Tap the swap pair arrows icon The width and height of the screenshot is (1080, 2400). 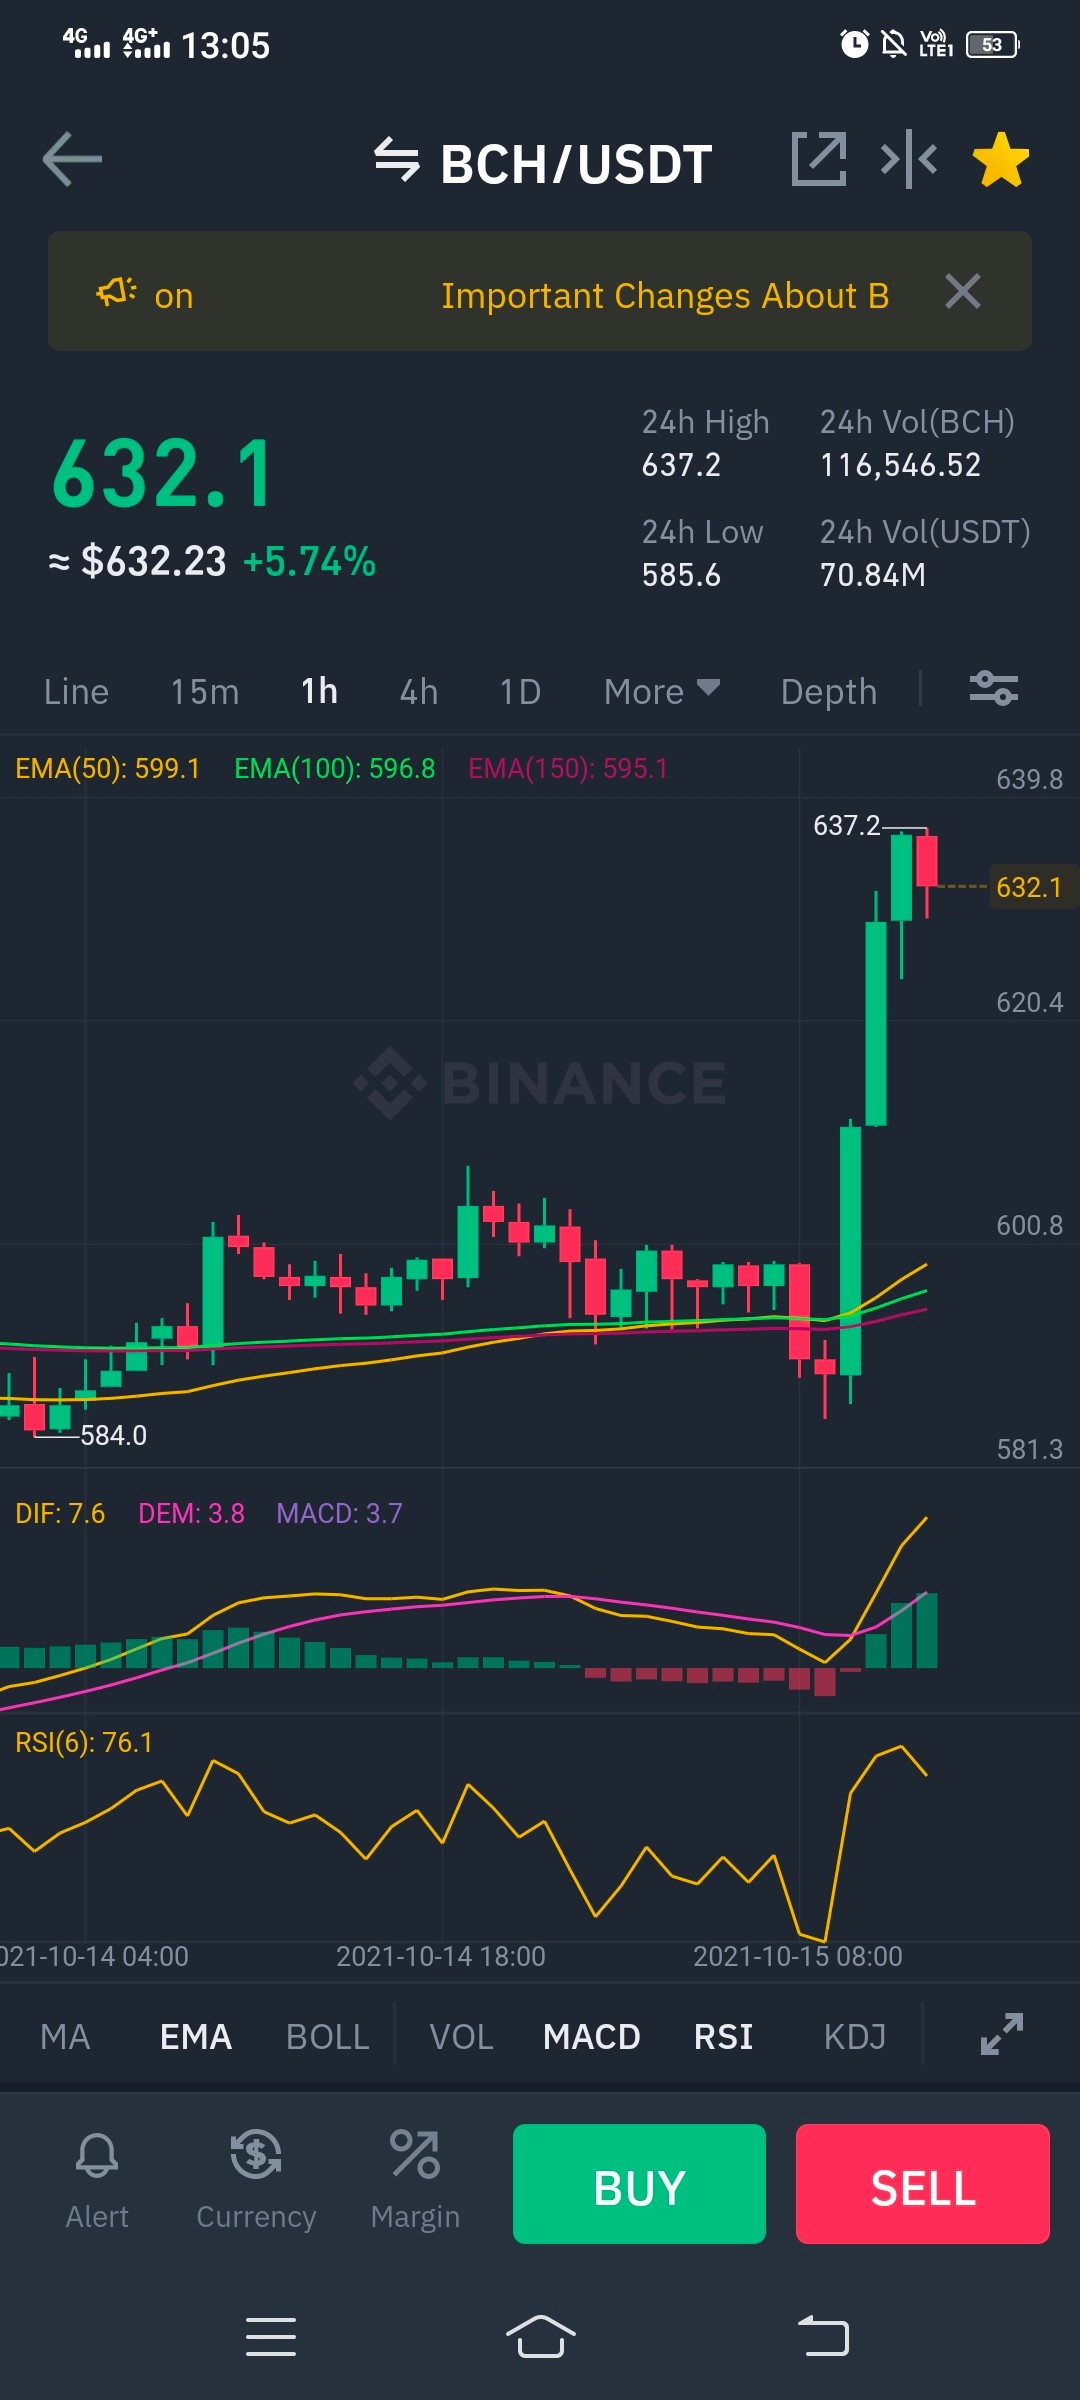[x=397, y=160]
